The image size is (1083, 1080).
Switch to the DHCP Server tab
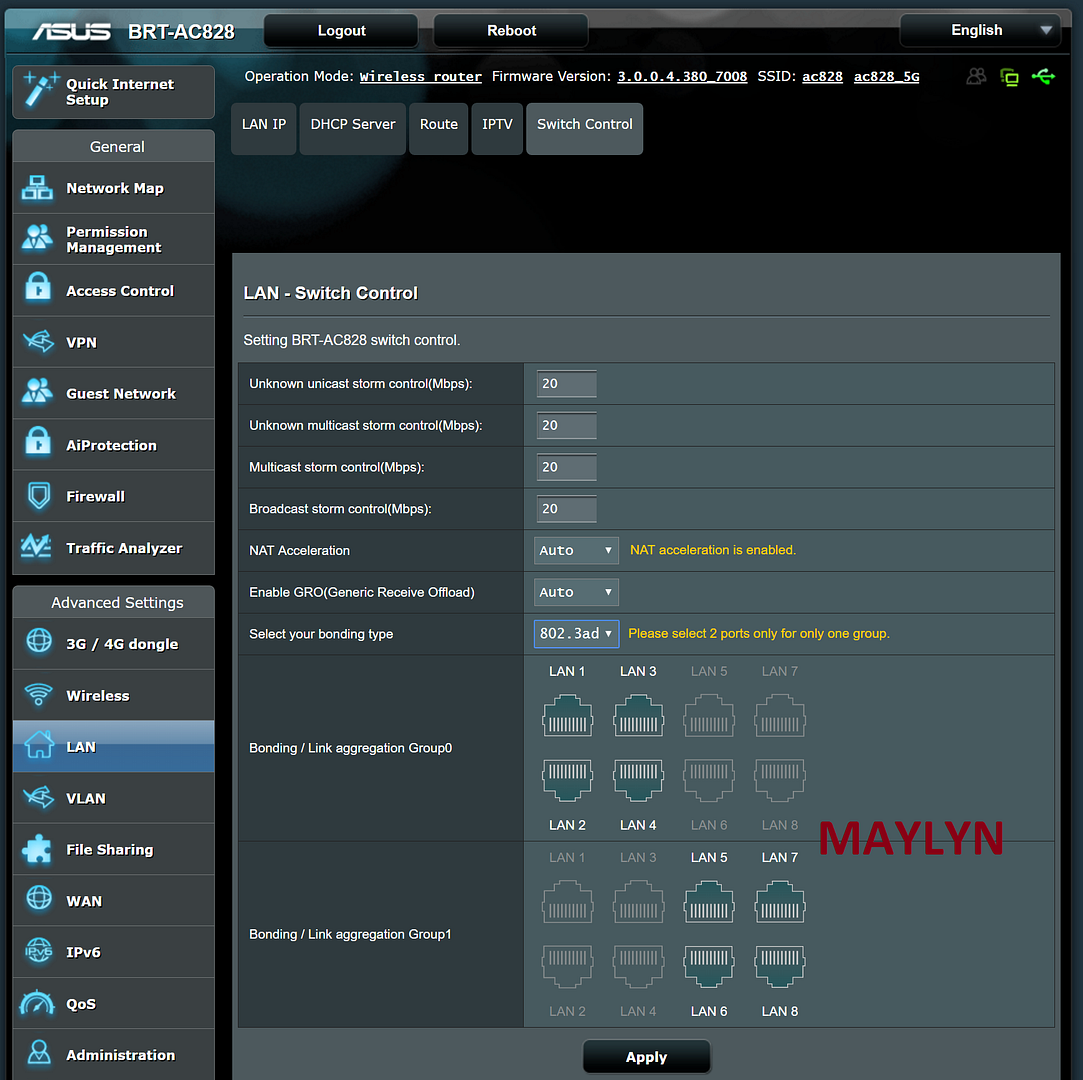(x=352, y=128)
